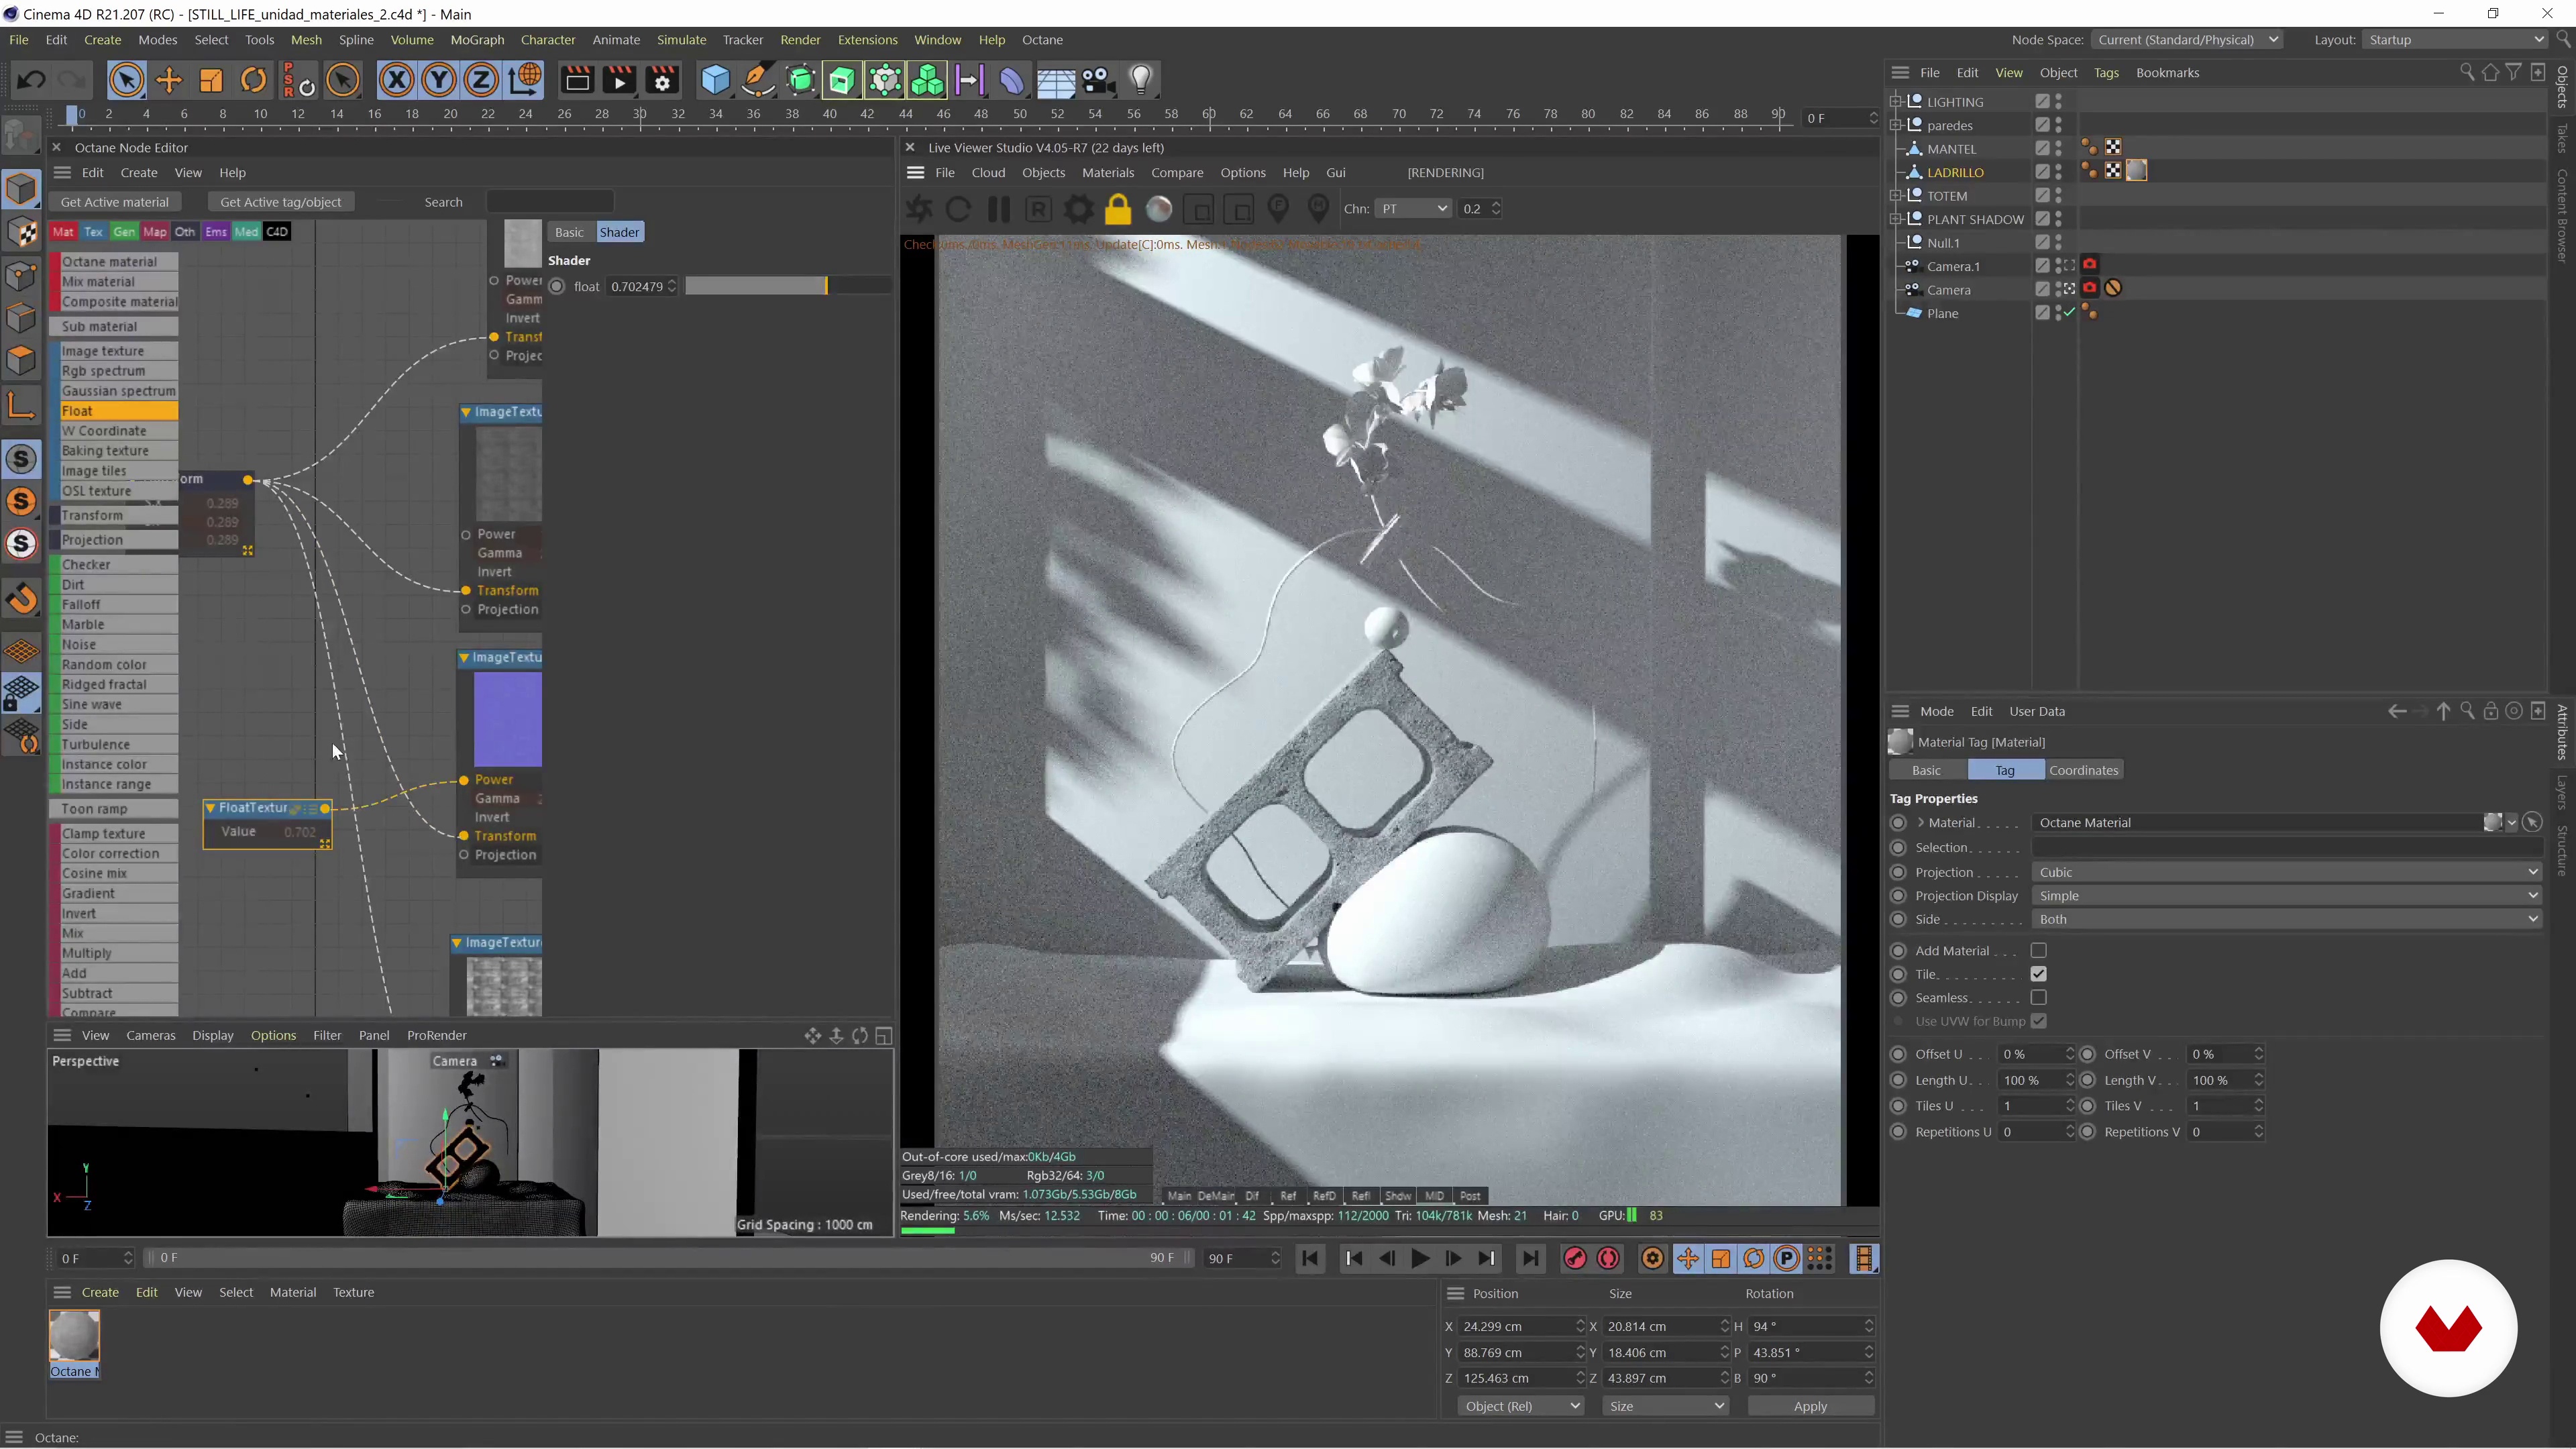Open Materials menu in Live Viewer
2576x1449 pixels.
pyautogui.click(x=1108, y=173)
